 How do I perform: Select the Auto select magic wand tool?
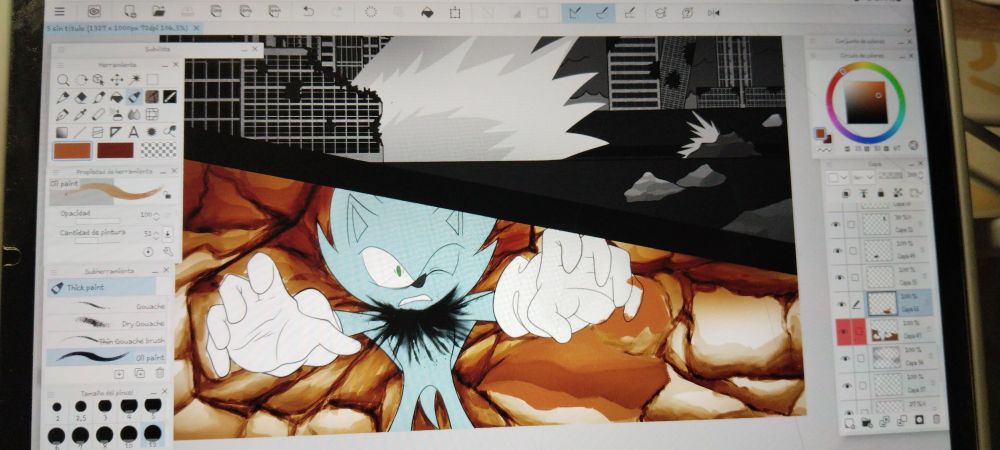[135, 80]
